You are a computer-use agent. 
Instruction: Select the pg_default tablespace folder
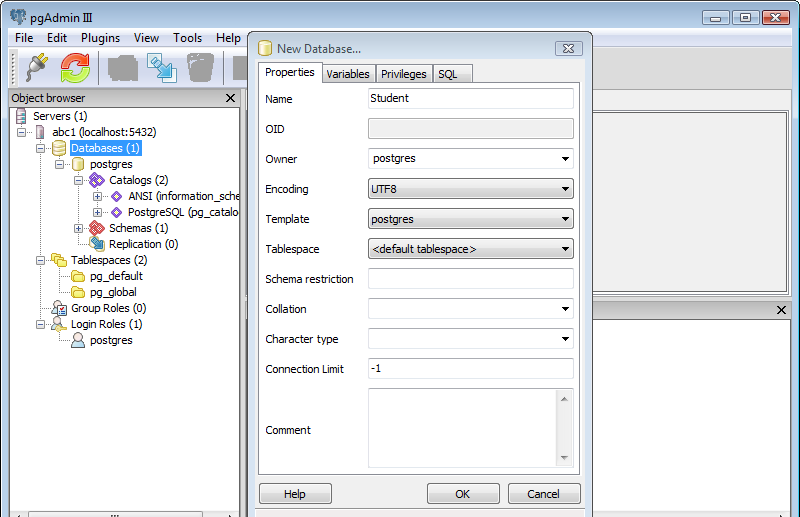(x=78, y=276)
